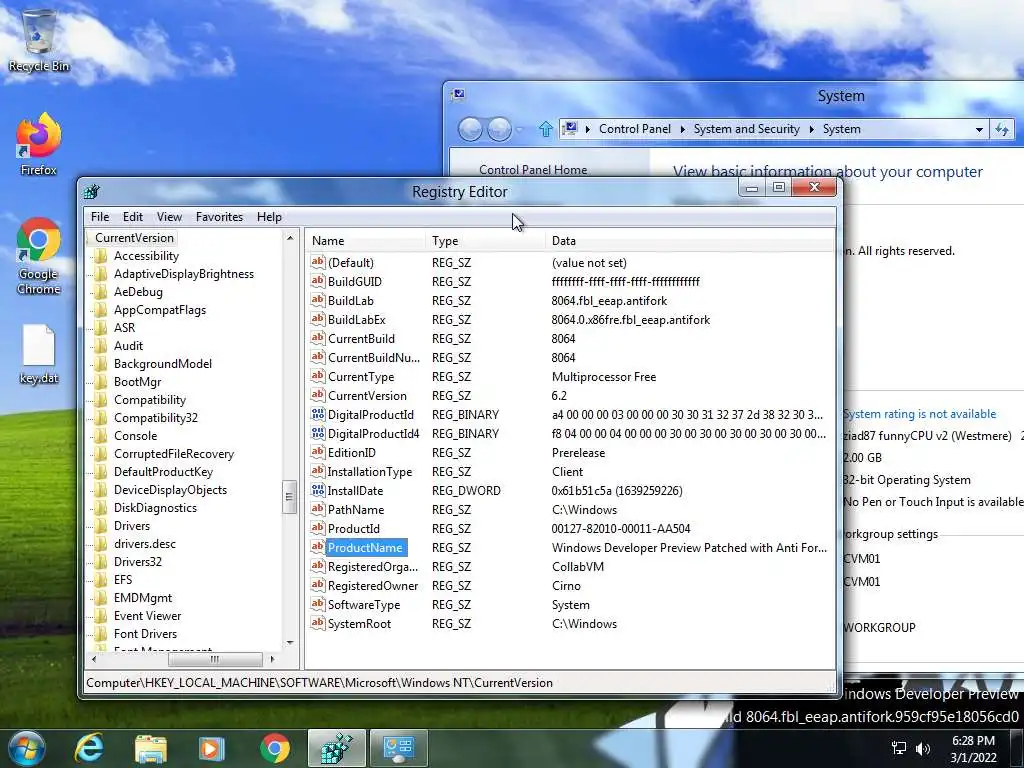This screenshot has height=768, width=1024.
Task: Click the BuildGUID string value icon
Action: coord(318,281)
